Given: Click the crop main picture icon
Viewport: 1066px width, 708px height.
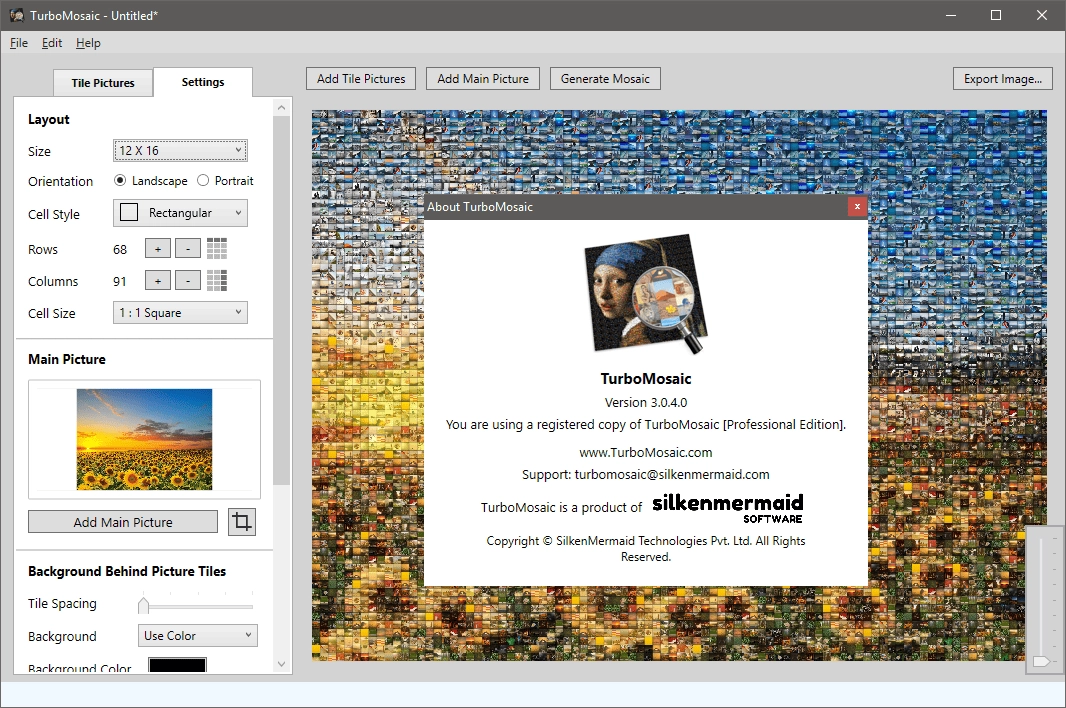Looking at the screenshot, I should (x=242, y=522).
